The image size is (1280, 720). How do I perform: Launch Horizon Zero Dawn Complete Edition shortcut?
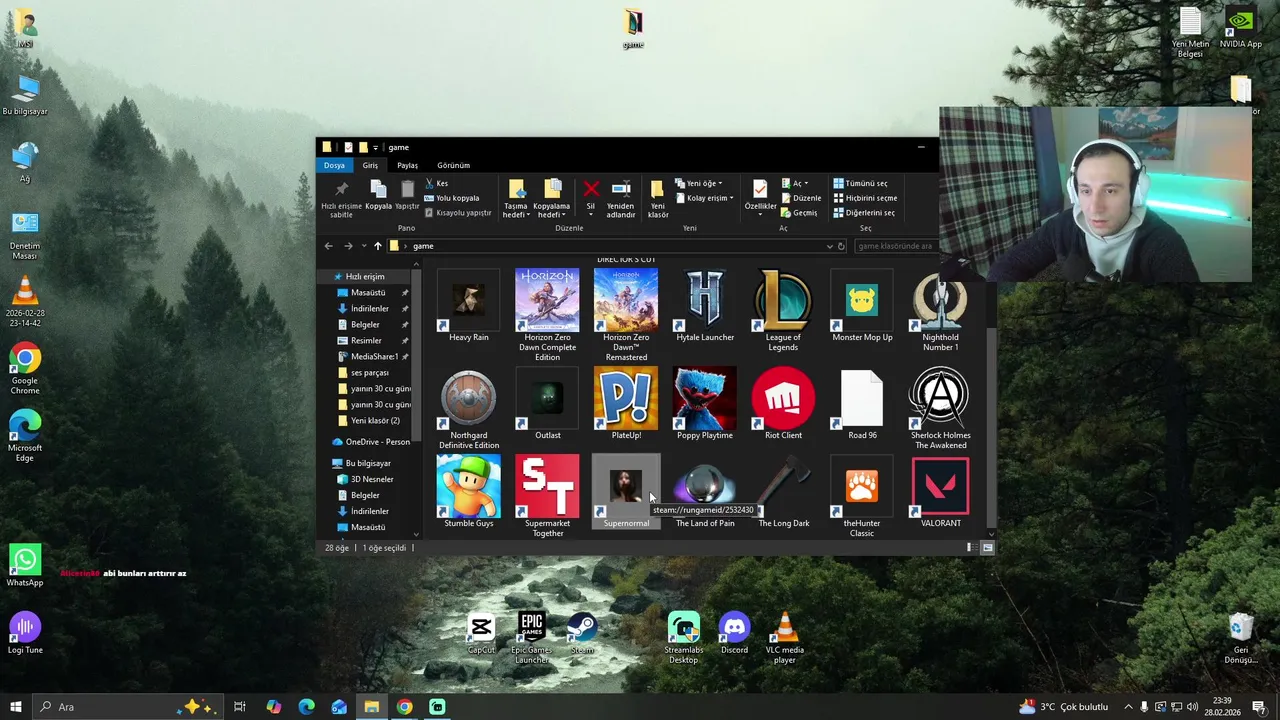point(547,314)
